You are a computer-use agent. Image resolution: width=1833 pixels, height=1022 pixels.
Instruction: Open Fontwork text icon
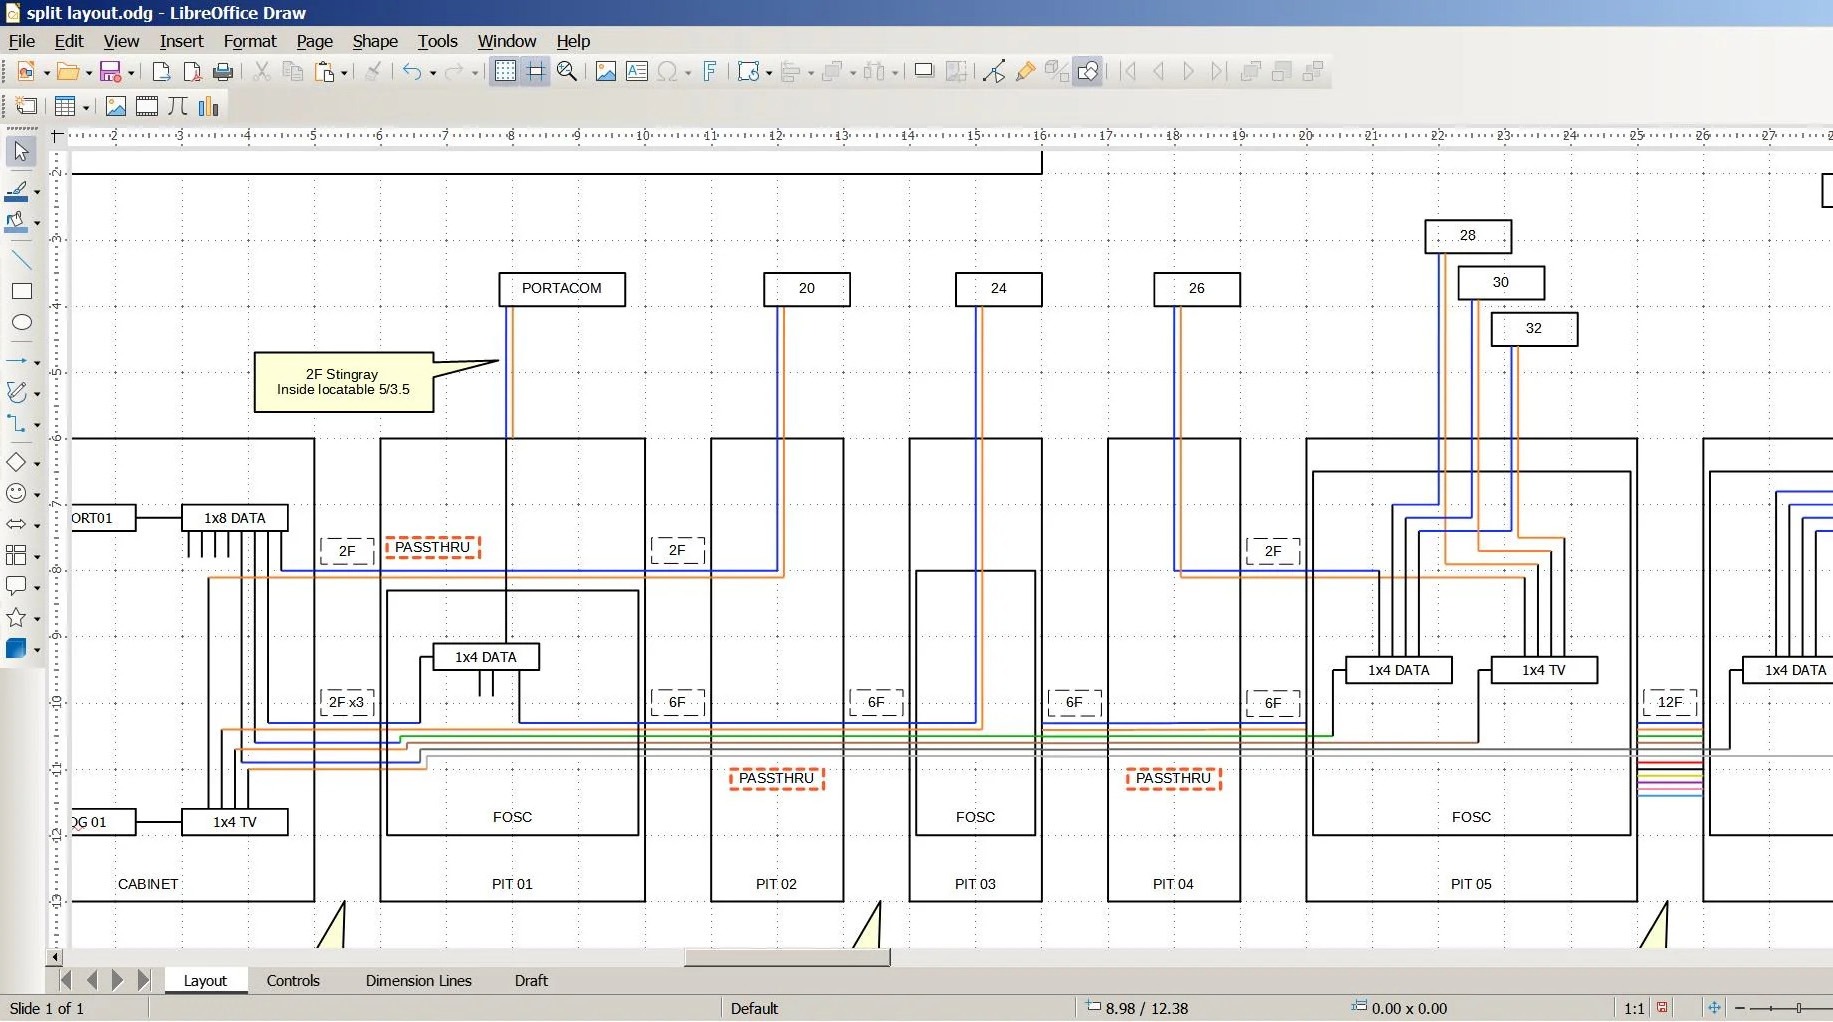point(710,72)
